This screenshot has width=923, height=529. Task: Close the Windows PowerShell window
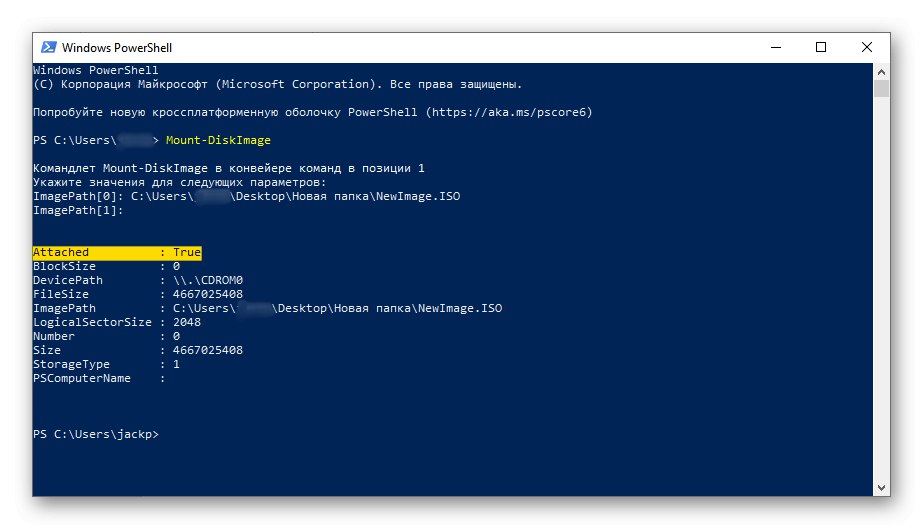tap(867, 47)
